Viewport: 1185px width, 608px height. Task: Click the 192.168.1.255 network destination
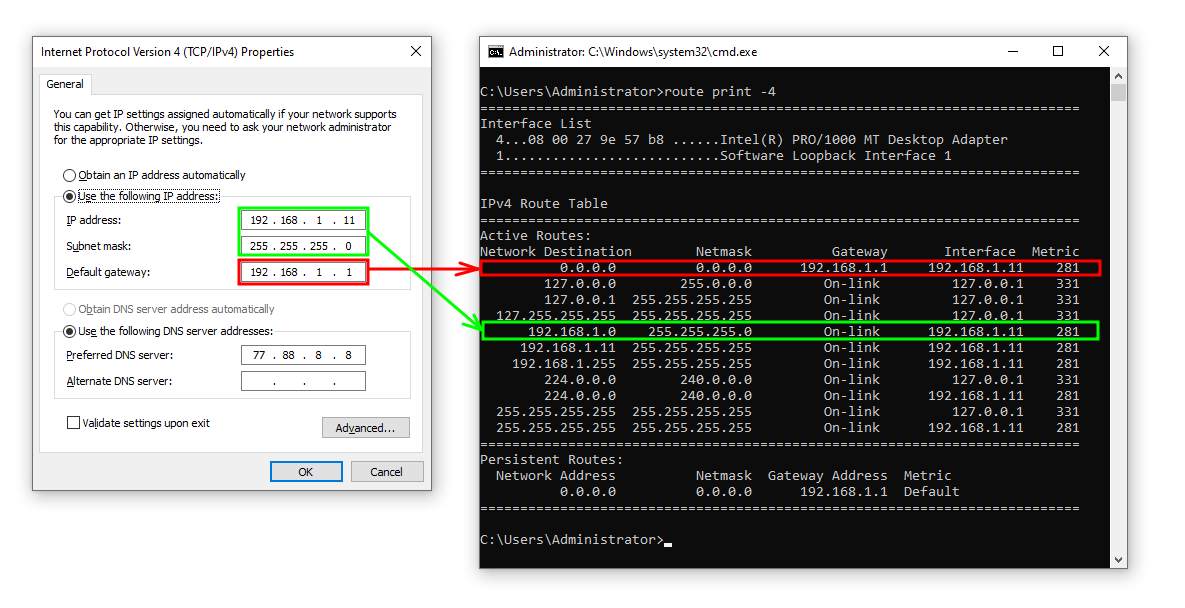[564, 363]
